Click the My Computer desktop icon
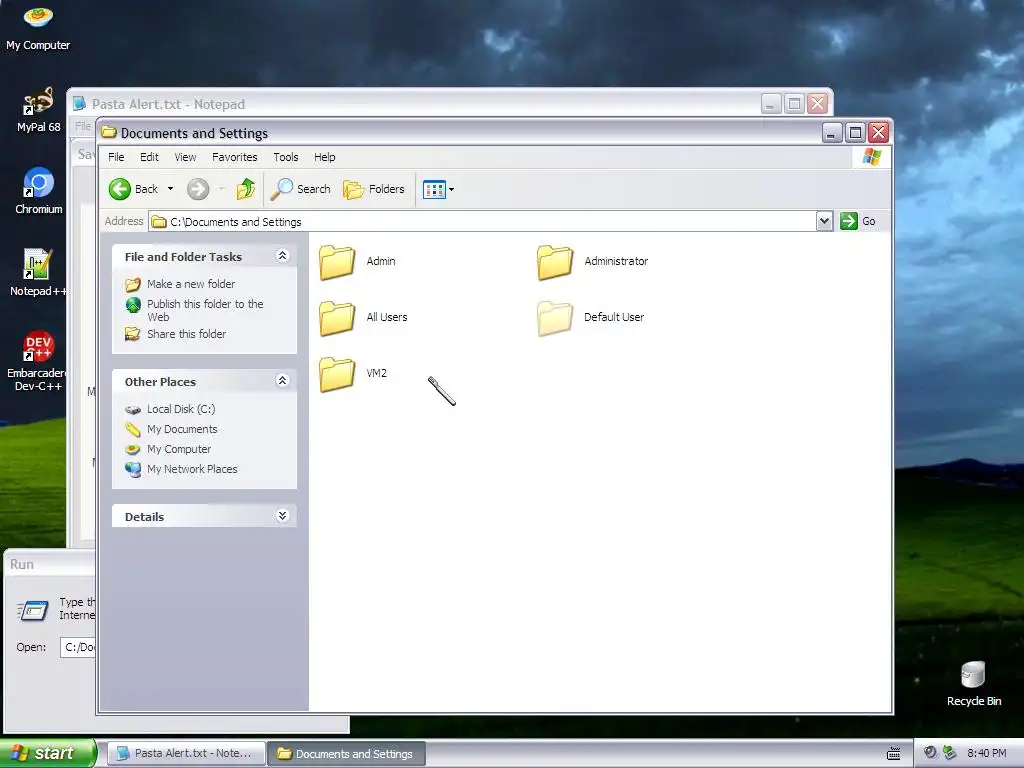 (38, 27)
